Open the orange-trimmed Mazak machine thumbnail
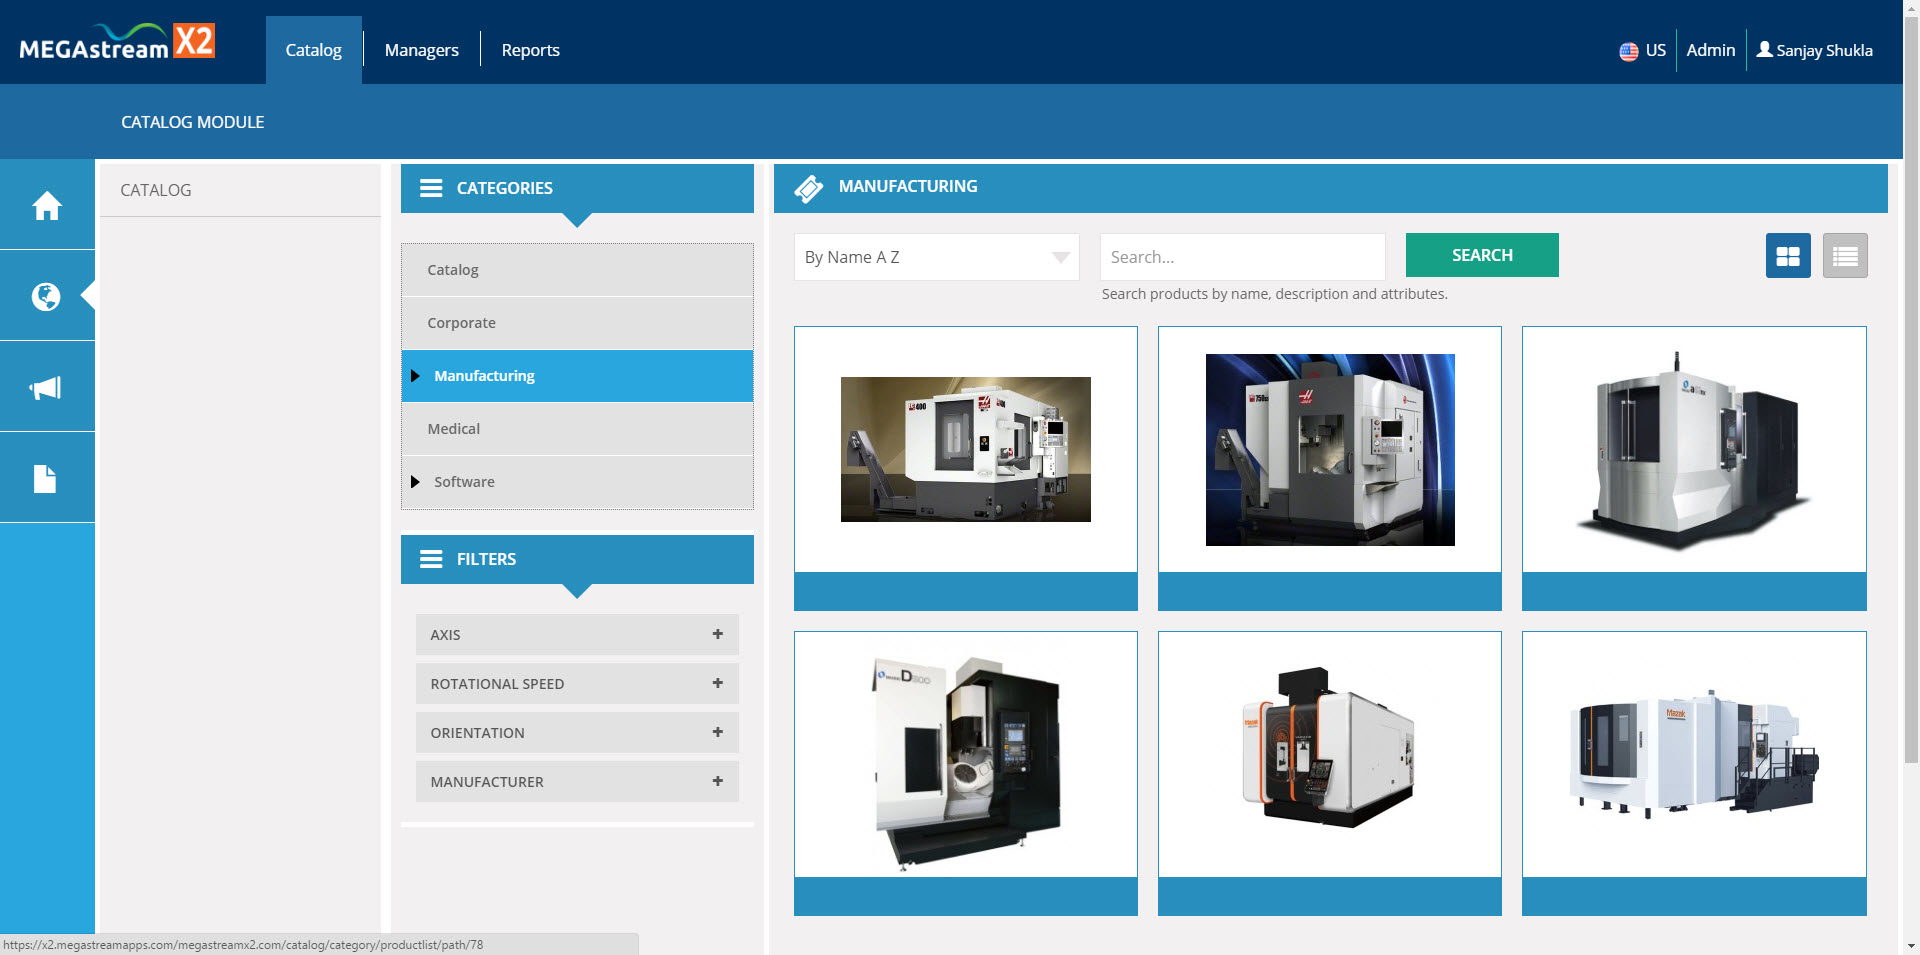 [x=1330, y=746]
